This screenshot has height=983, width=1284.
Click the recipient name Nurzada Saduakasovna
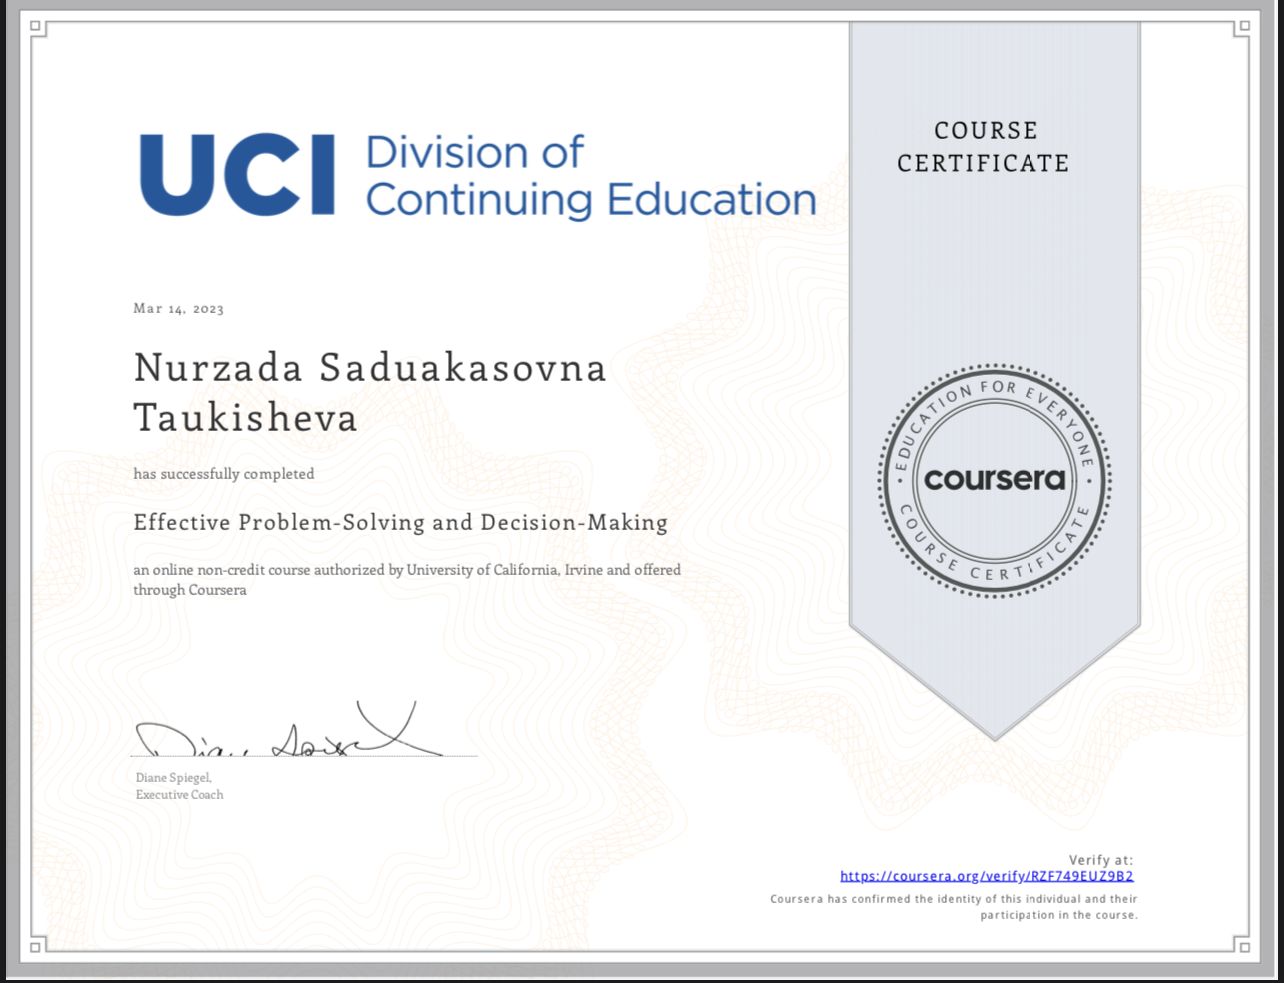pos(370,368)
